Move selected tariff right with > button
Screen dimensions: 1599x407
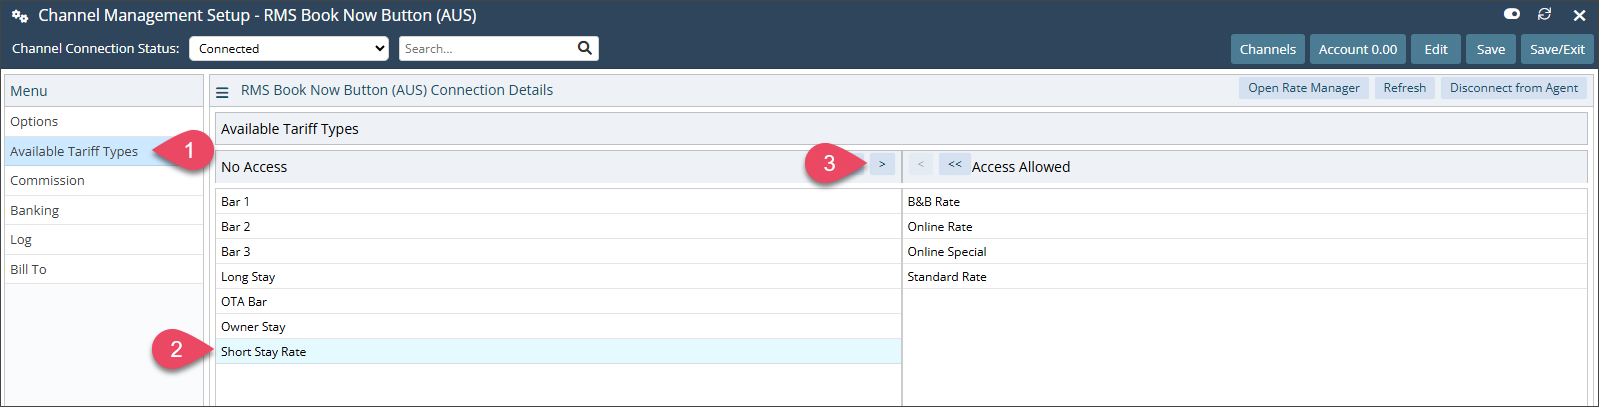[882, 164]
